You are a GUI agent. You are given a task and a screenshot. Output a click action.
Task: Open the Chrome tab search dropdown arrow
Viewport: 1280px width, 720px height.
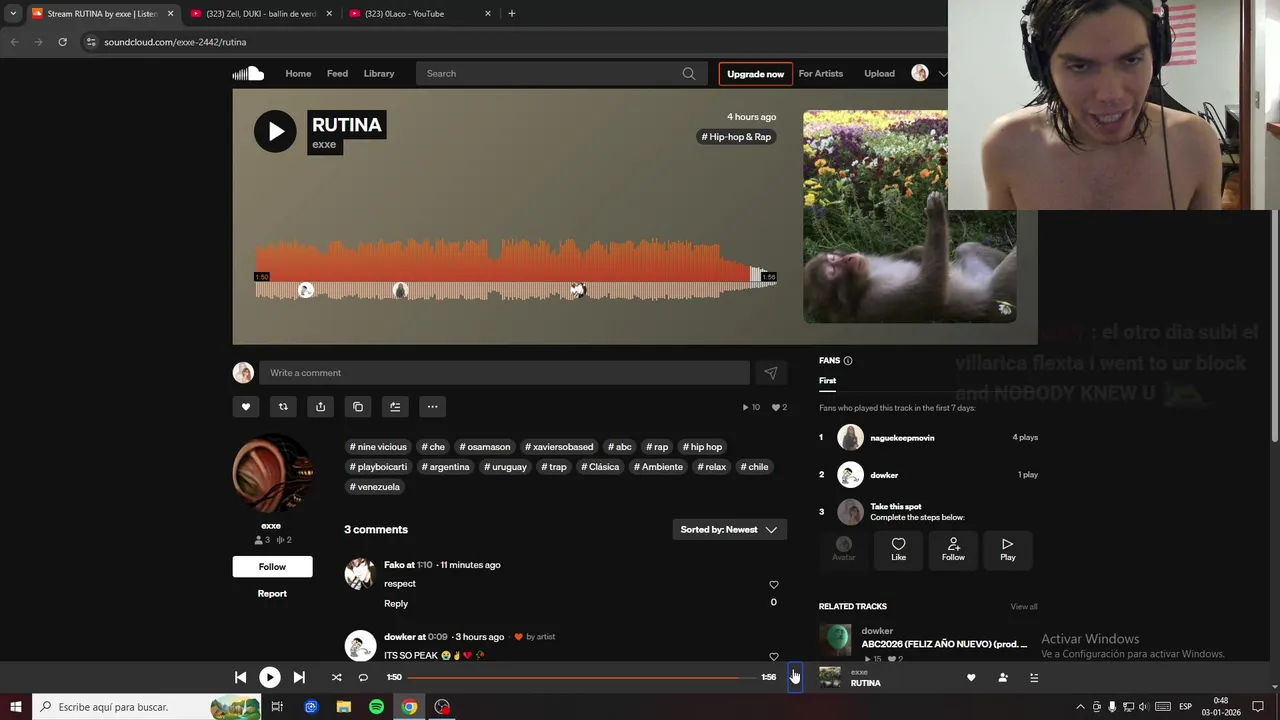tap(12, 14)
